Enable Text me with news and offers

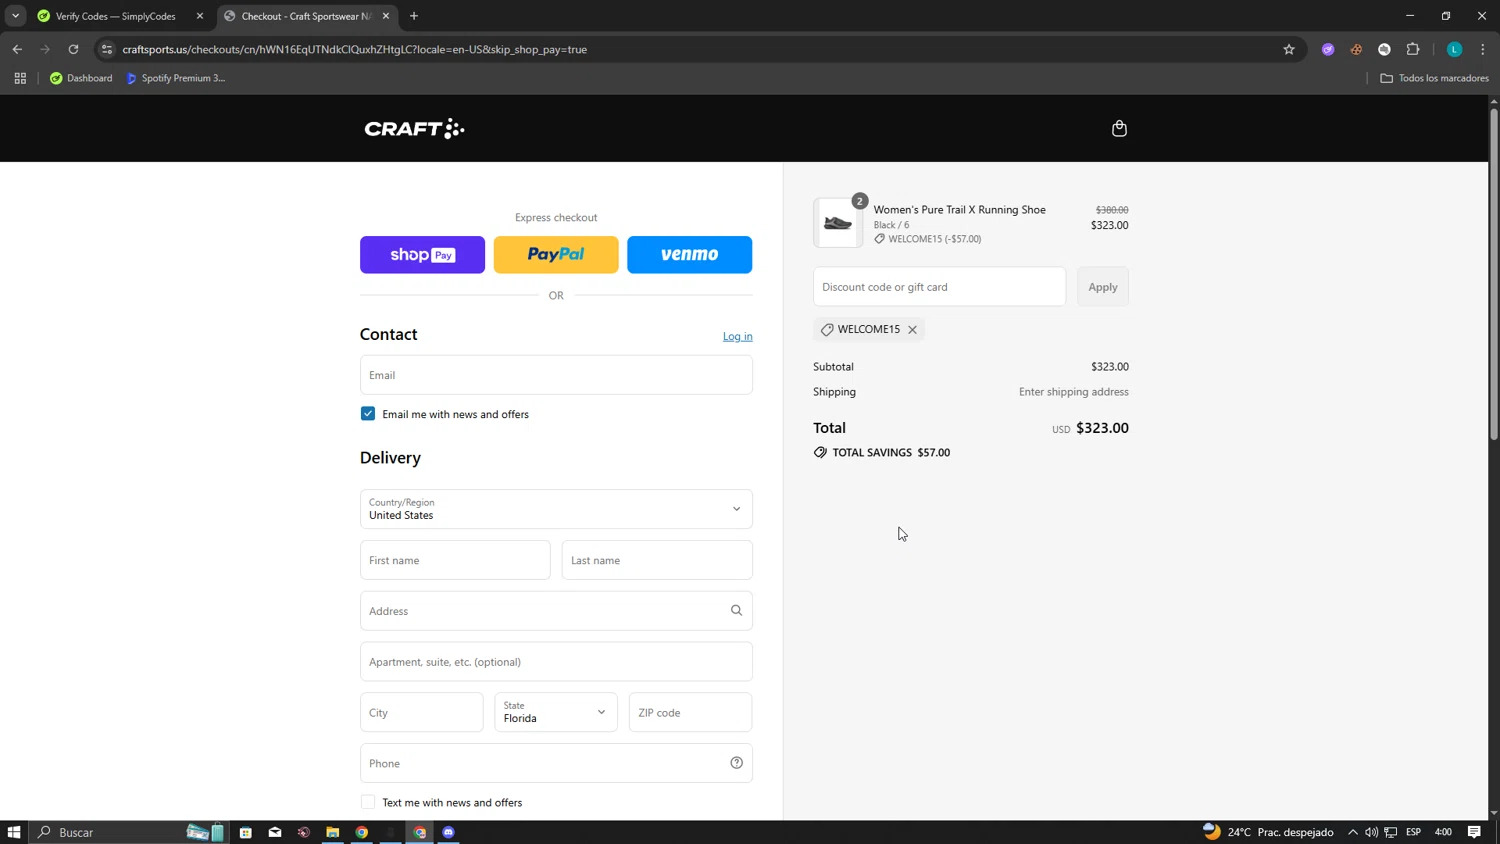[368, 802]
